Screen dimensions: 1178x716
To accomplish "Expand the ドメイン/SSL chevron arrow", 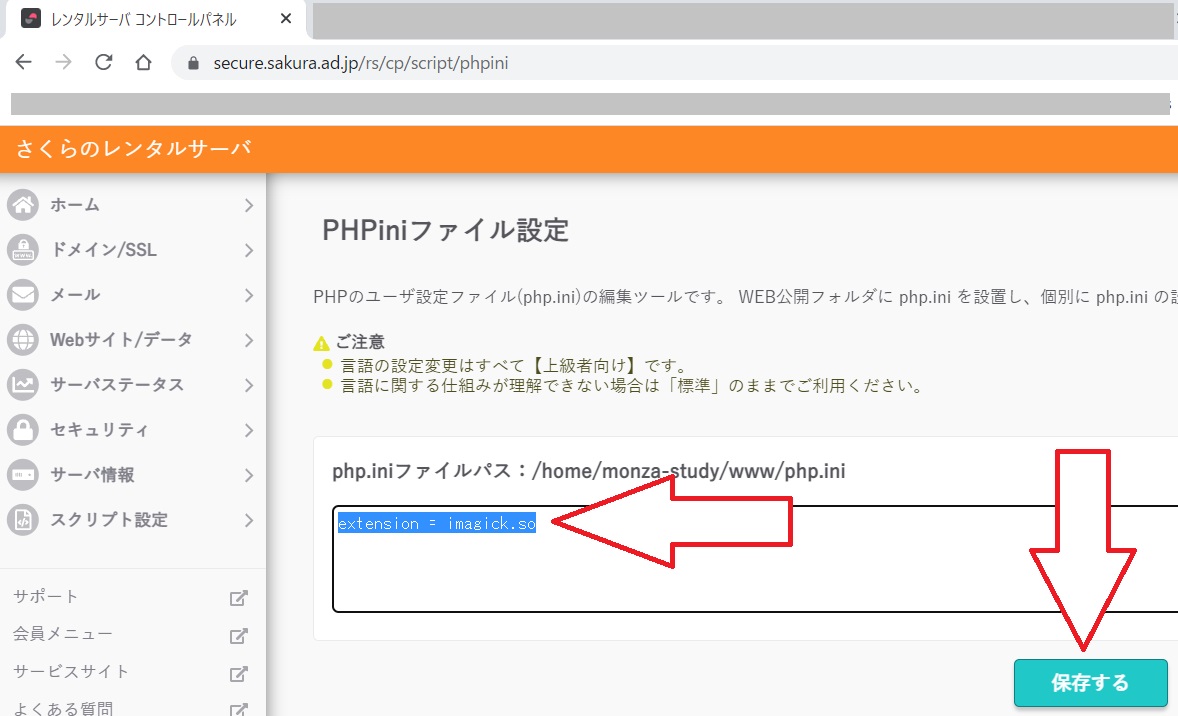I will pyautogui.click(x=248, y=250).
